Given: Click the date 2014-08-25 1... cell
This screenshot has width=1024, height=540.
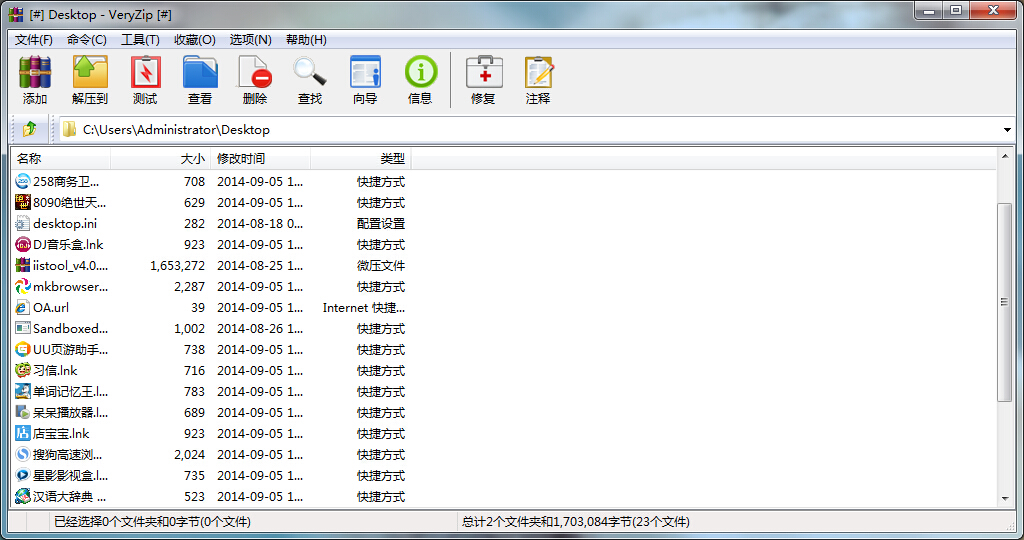Looking at the screenshot, I should (260, 266).
